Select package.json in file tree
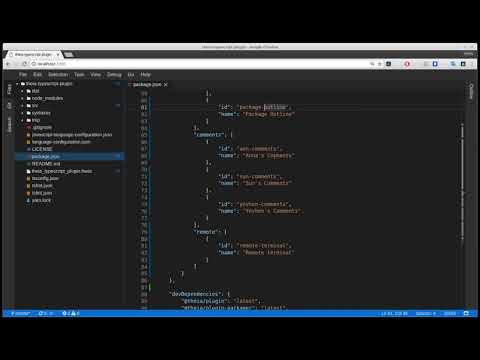Image resolution: width=480 pixels, height=360 pixels. [x=69, y=156]
